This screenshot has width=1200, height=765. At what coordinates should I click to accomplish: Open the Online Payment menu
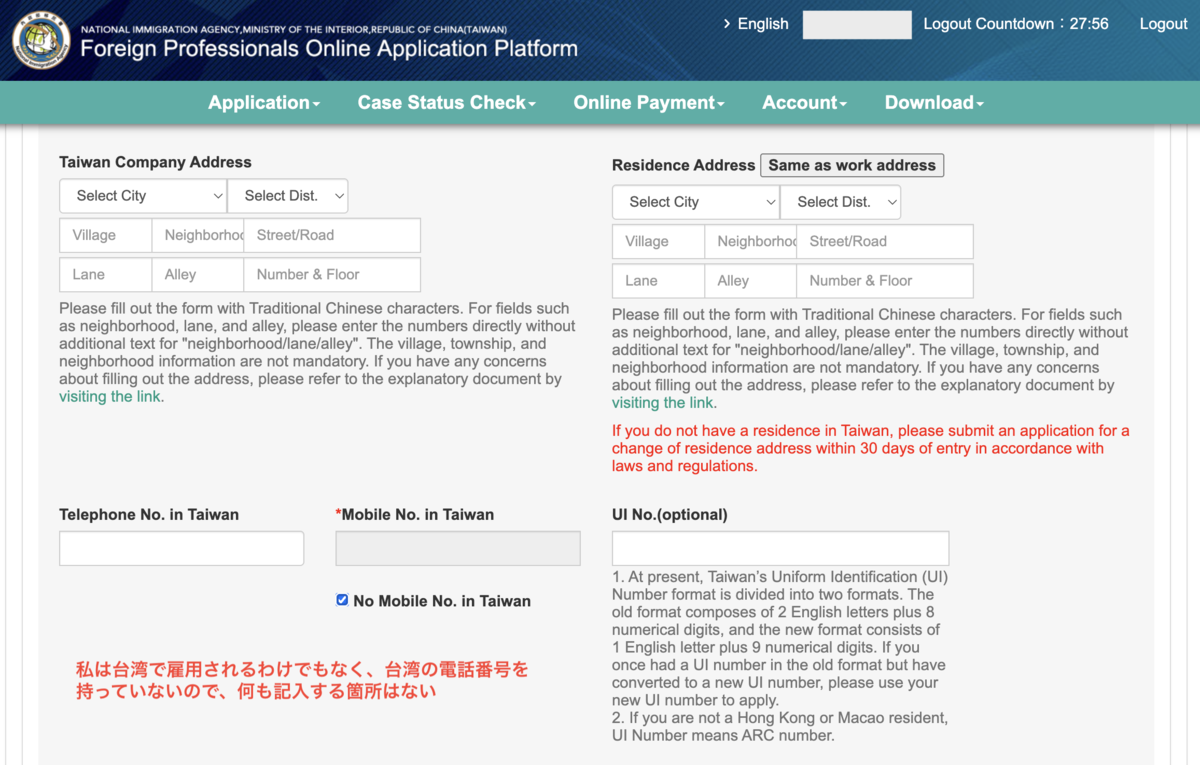[x=649, y=102]
